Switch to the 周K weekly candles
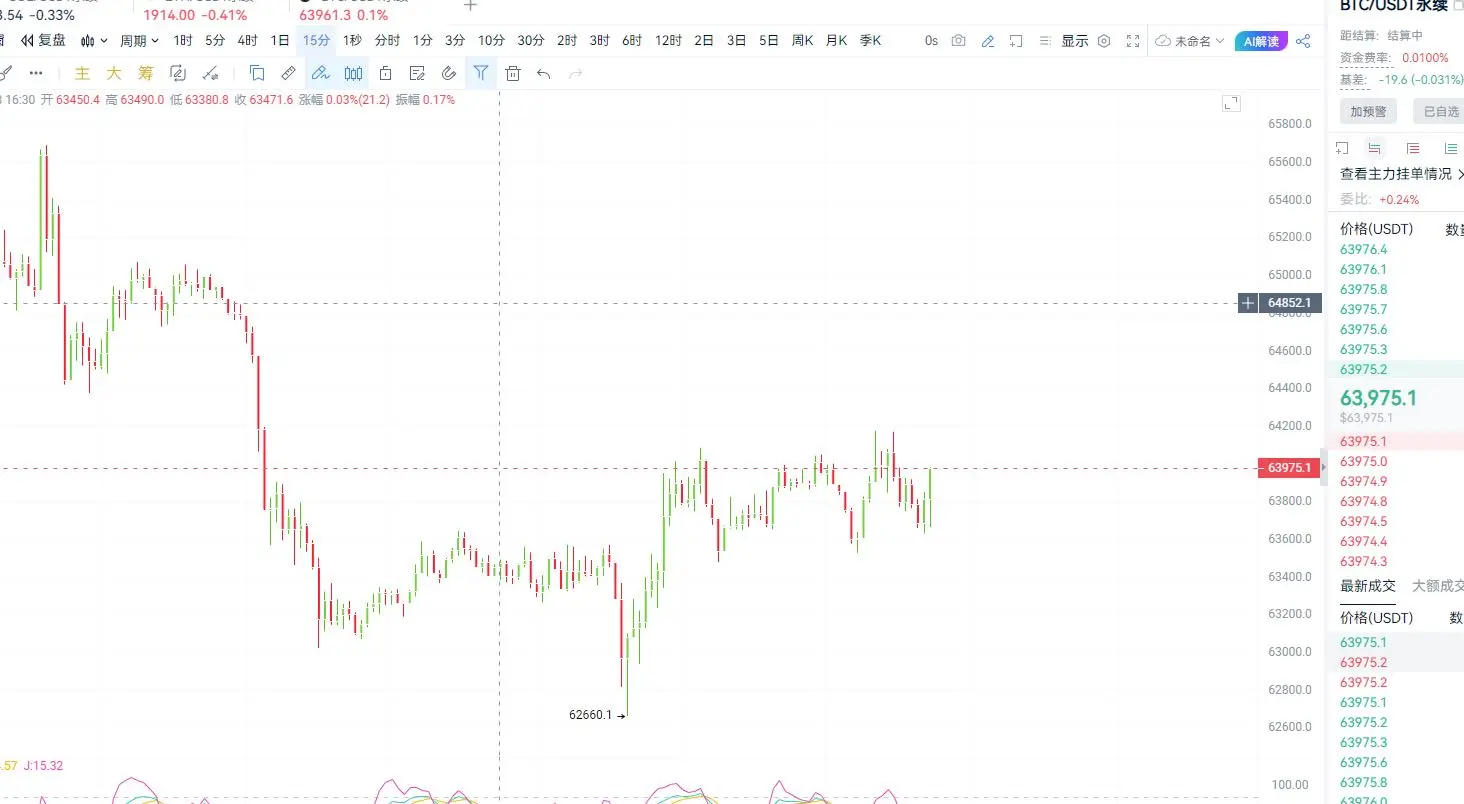This screenshot has width=1464, height=804. [802, 41]
